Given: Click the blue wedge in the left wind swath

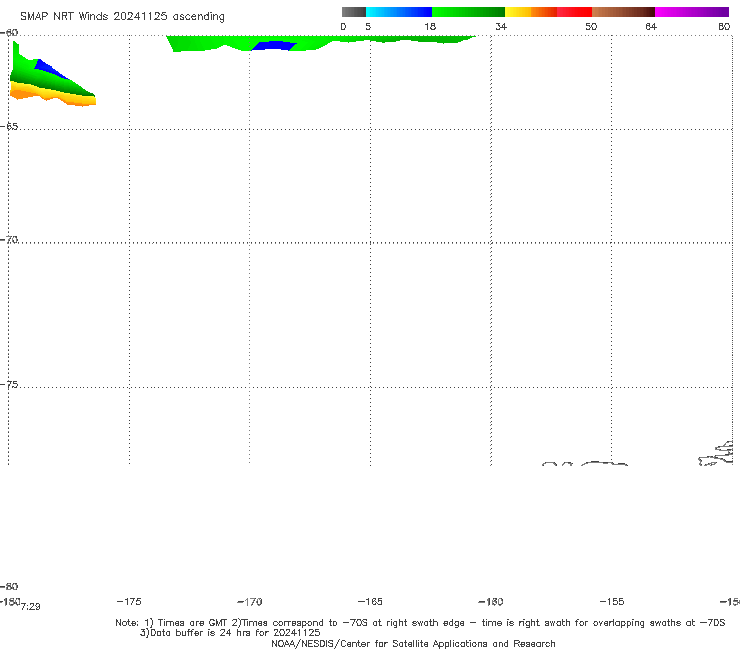Looking at the screenshot, I should (x=50, y=69).
